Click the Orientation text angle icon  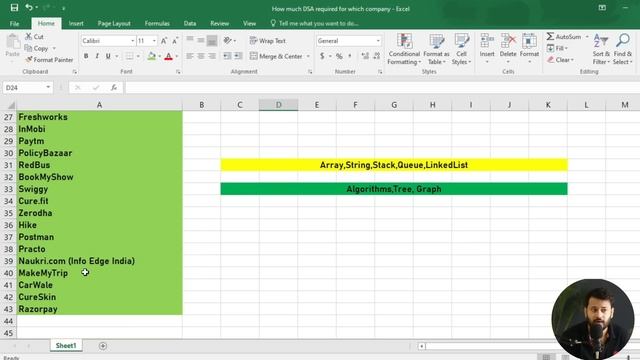(x=227, y=40)
